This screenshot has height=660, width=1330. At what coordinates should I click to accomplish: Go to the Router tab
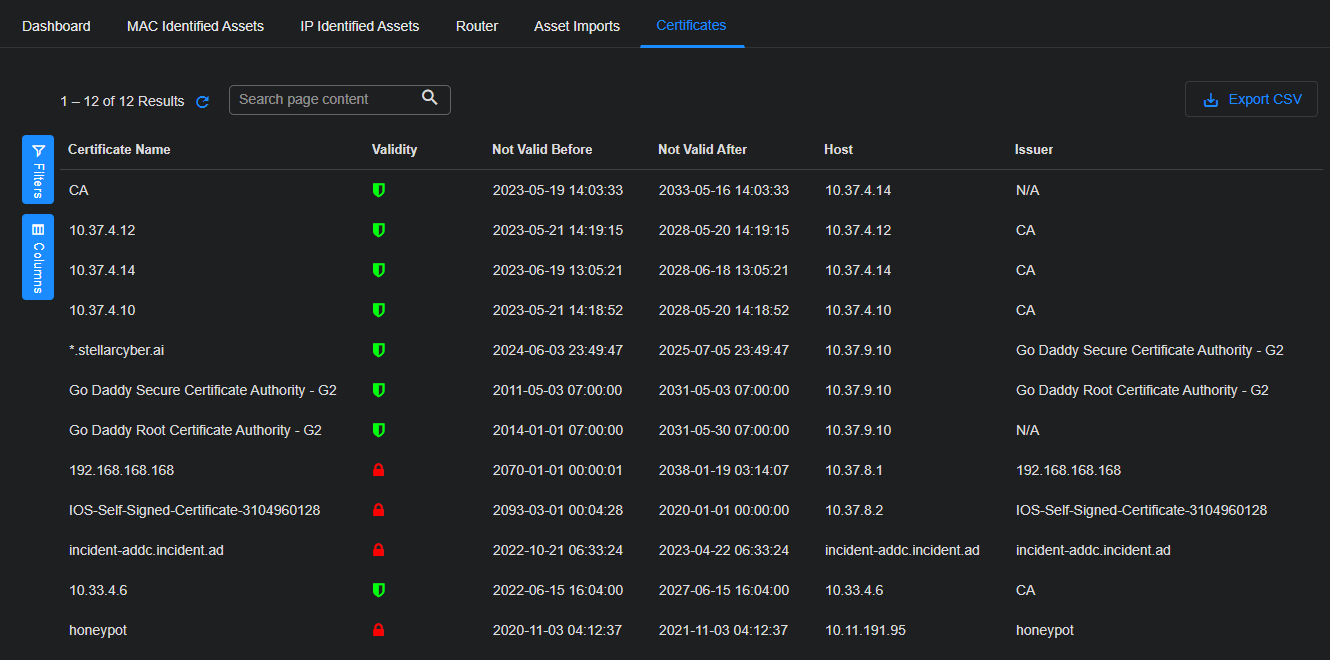pos(477,26)
